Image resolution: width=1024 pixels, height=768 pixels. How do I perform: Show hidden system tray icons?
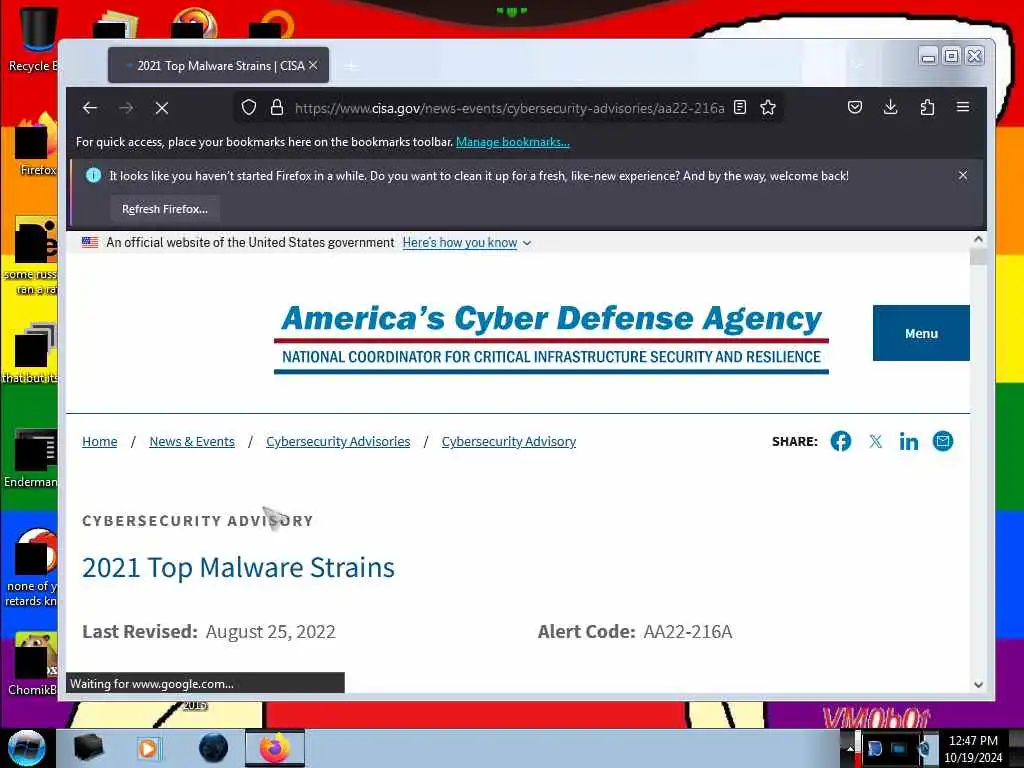(x=850, y=748)
